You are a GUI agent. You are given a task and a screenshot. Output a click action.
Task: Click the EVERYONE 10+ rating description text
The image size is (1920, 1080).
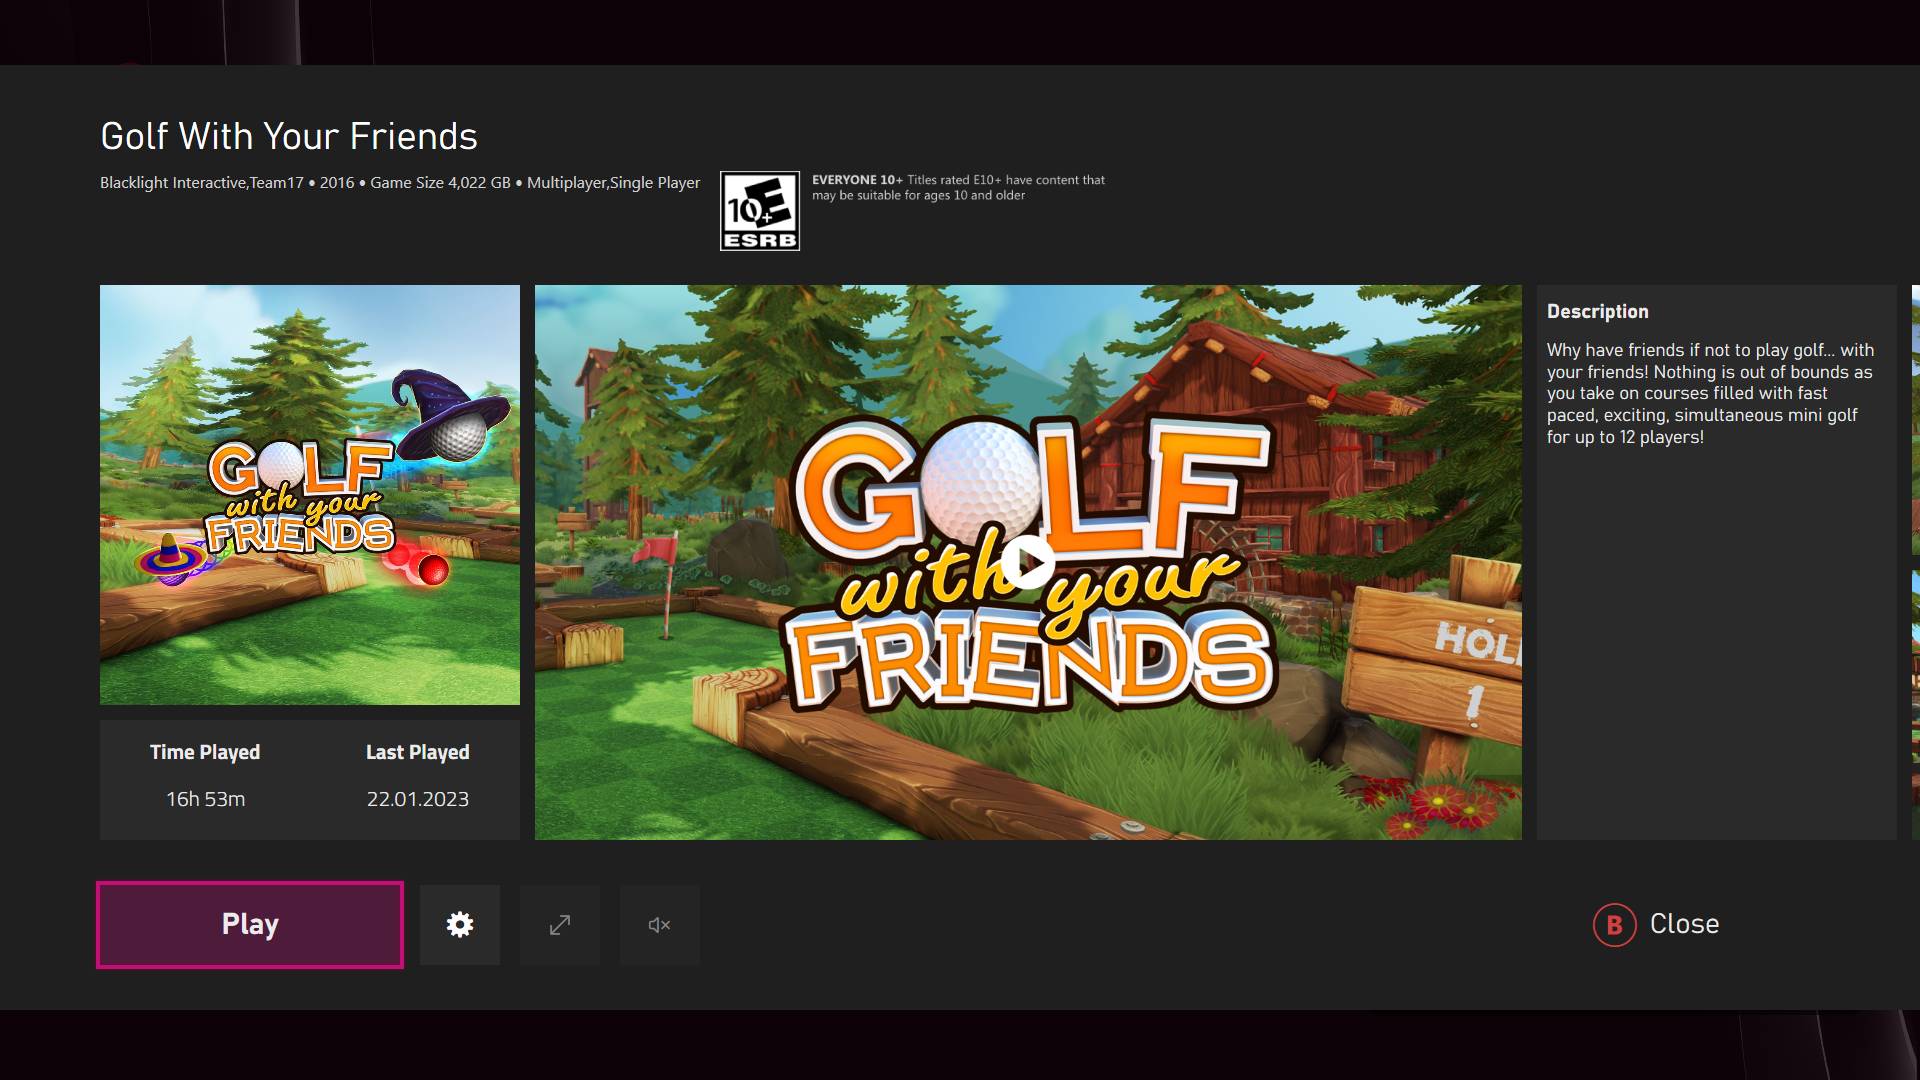pos(958,188)
